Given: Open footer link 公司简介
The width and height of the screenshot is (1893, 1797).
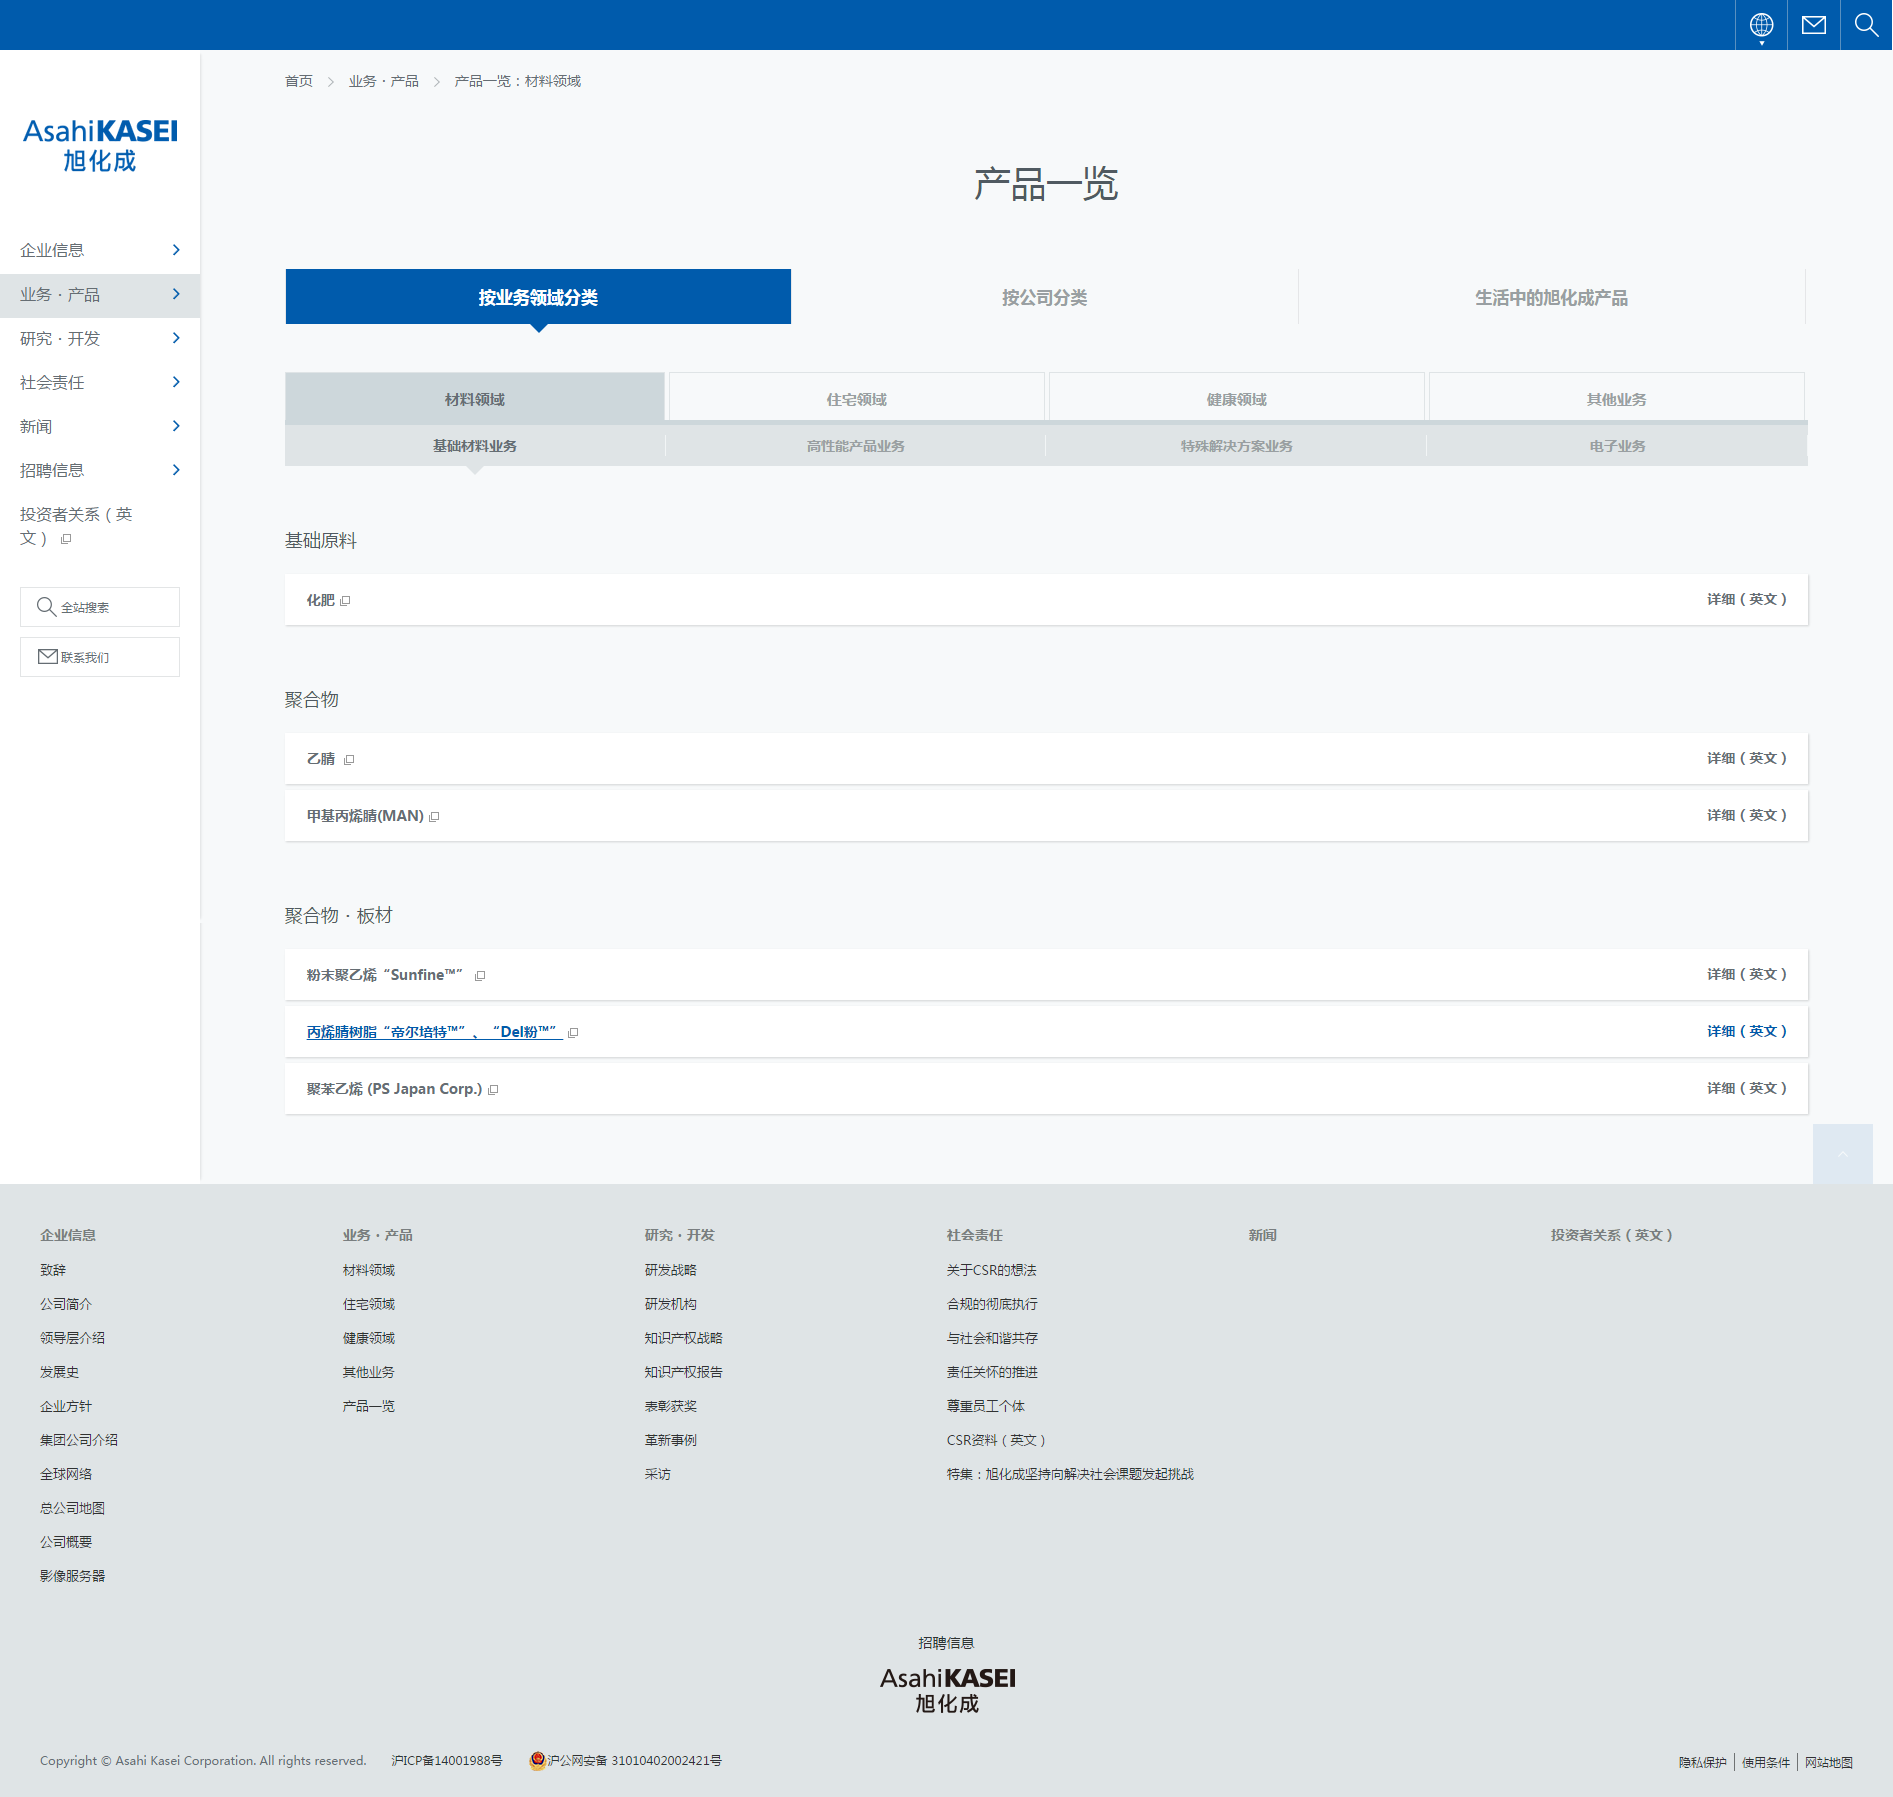Looking at the screenshot, I should click(x=66, y=1304).
